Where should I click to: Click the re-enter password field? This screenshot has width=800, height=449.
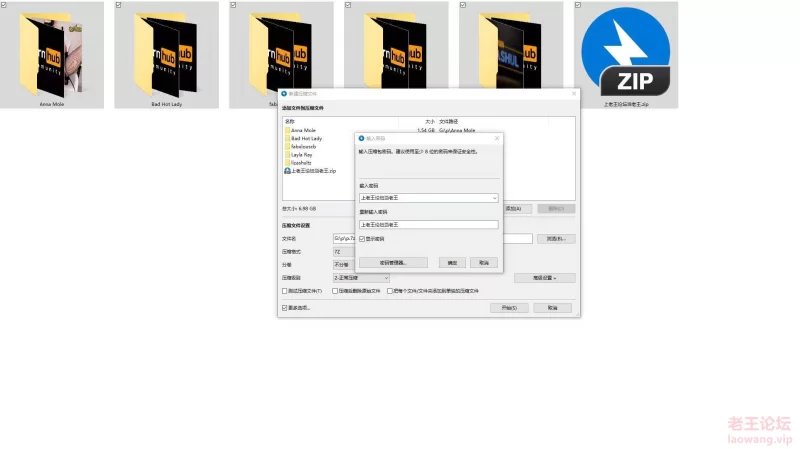[x=429, y=224]
